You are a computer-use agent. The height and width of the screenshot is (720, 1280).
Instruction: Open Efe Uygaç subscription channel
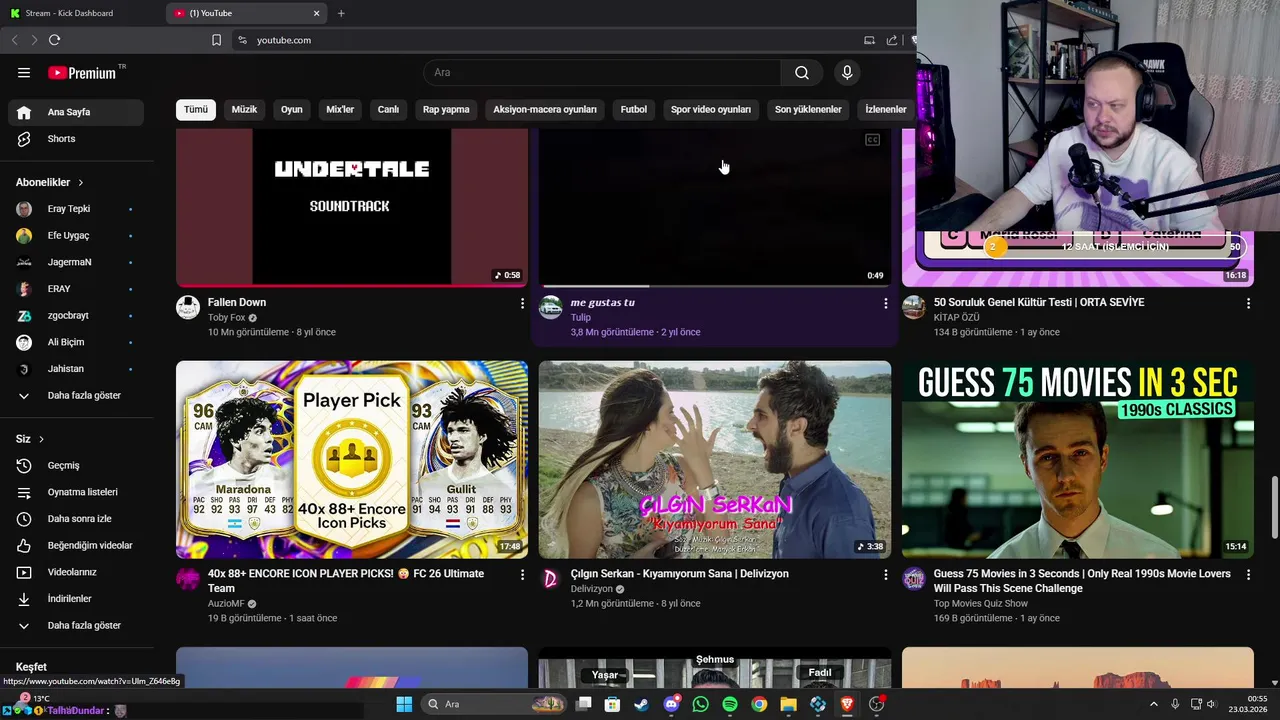[x=76, y=235]
